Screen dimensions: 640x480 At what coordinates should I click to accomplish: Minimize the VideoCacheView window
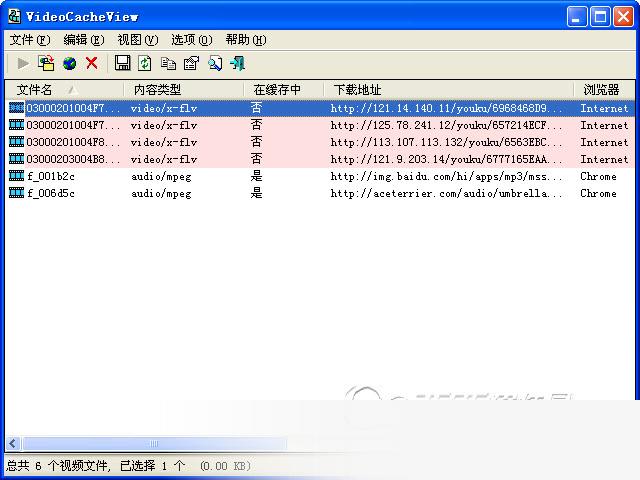pyautogui.click(x=577, y=17)
